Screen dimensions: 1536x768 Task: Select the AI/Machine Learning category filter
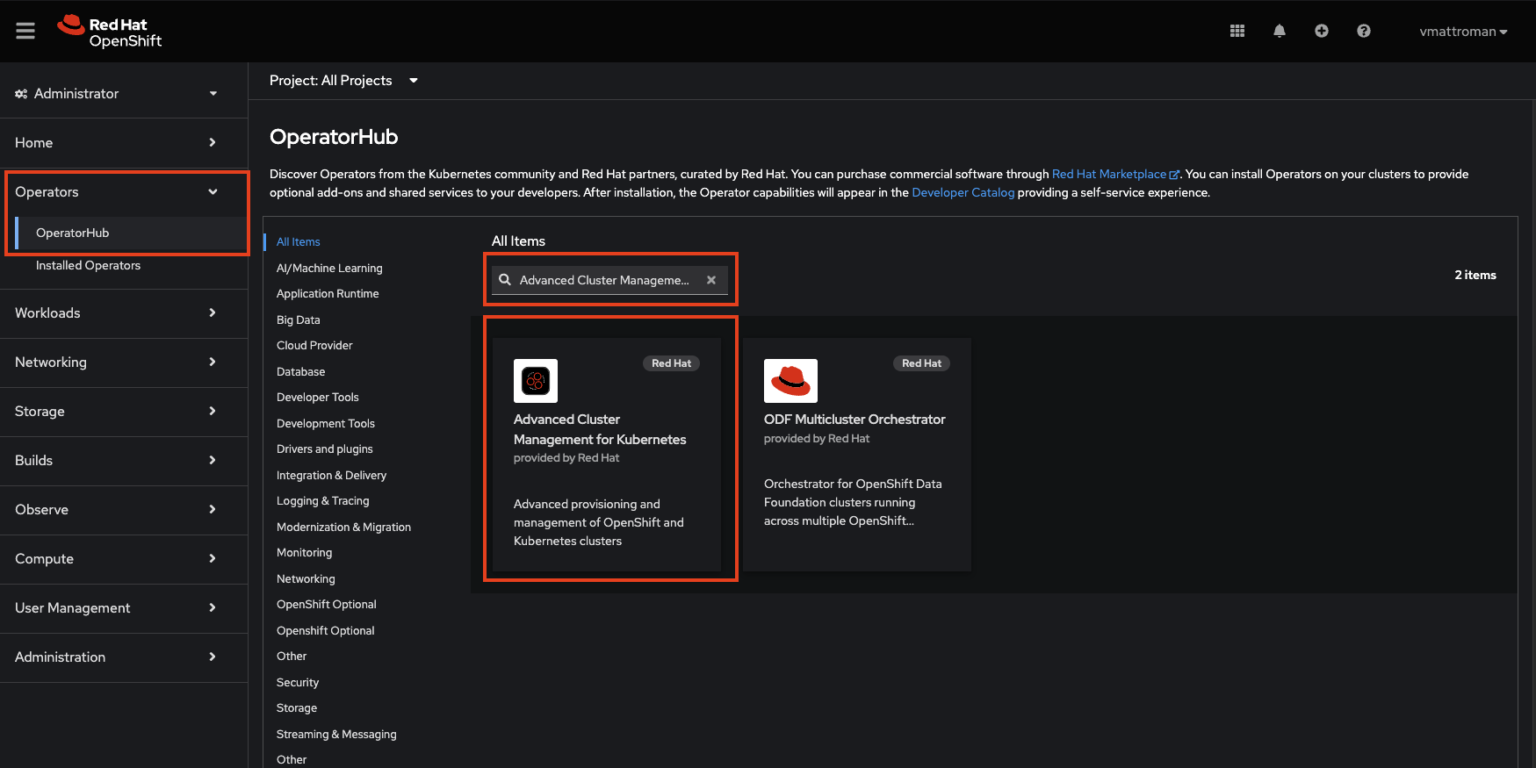coord(329,268)
